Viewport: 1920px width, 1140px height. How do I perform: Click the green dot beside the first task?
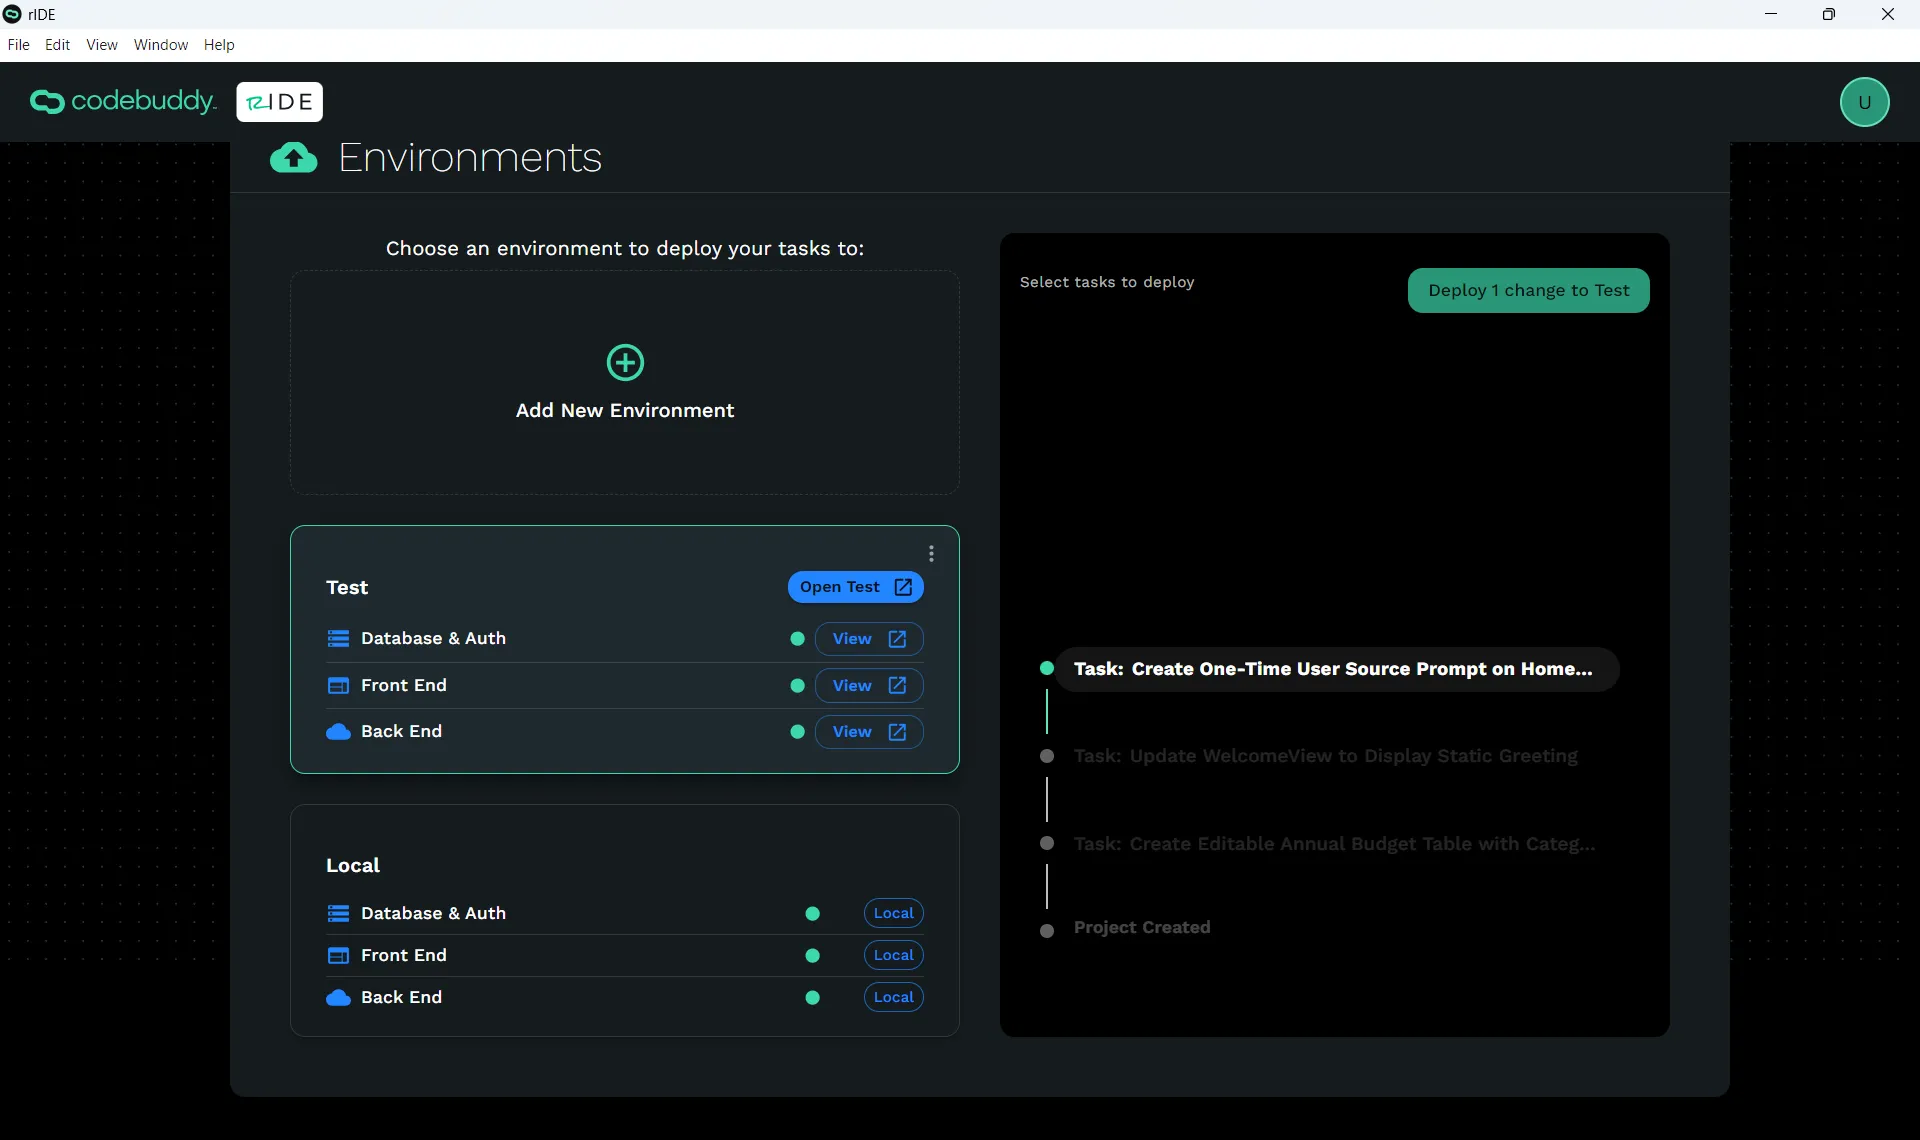tap(1047, 668)
